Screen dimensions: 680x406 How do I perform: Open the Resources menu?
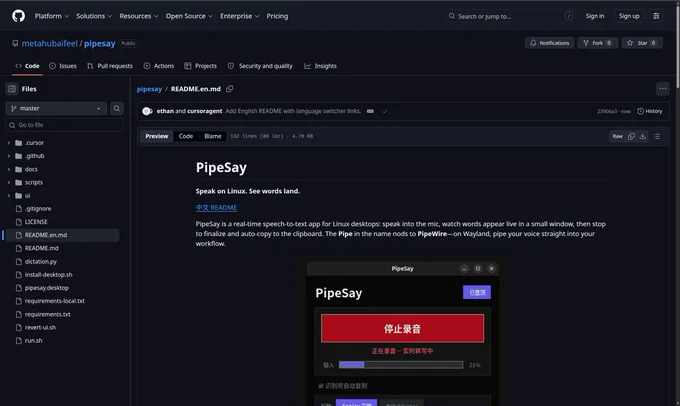tap(139, 16)
